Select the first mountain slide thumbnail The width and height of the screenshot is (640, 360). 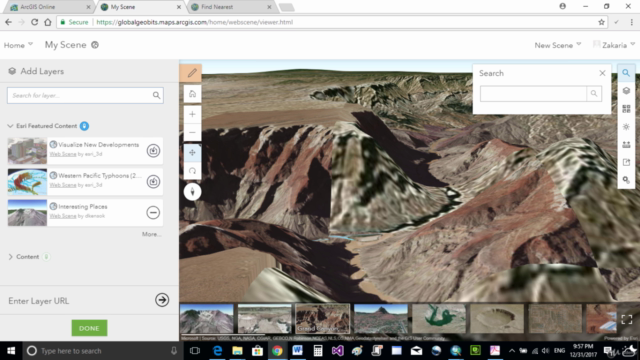coord(207,318)
